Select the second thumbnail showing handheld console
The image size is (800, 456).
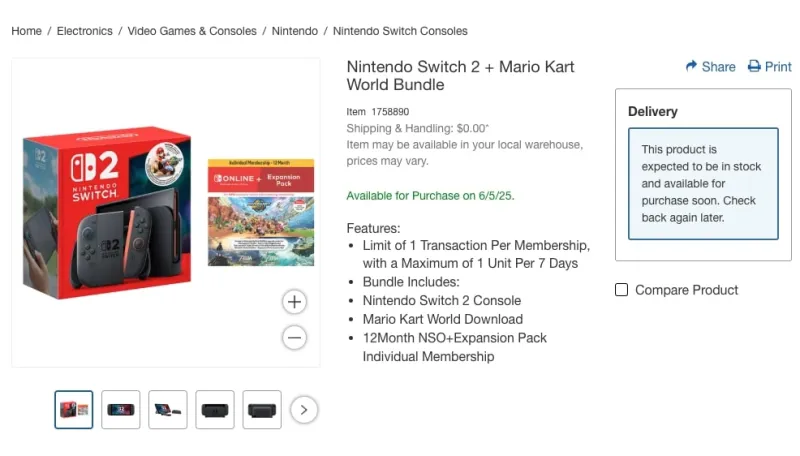(121, 409)
